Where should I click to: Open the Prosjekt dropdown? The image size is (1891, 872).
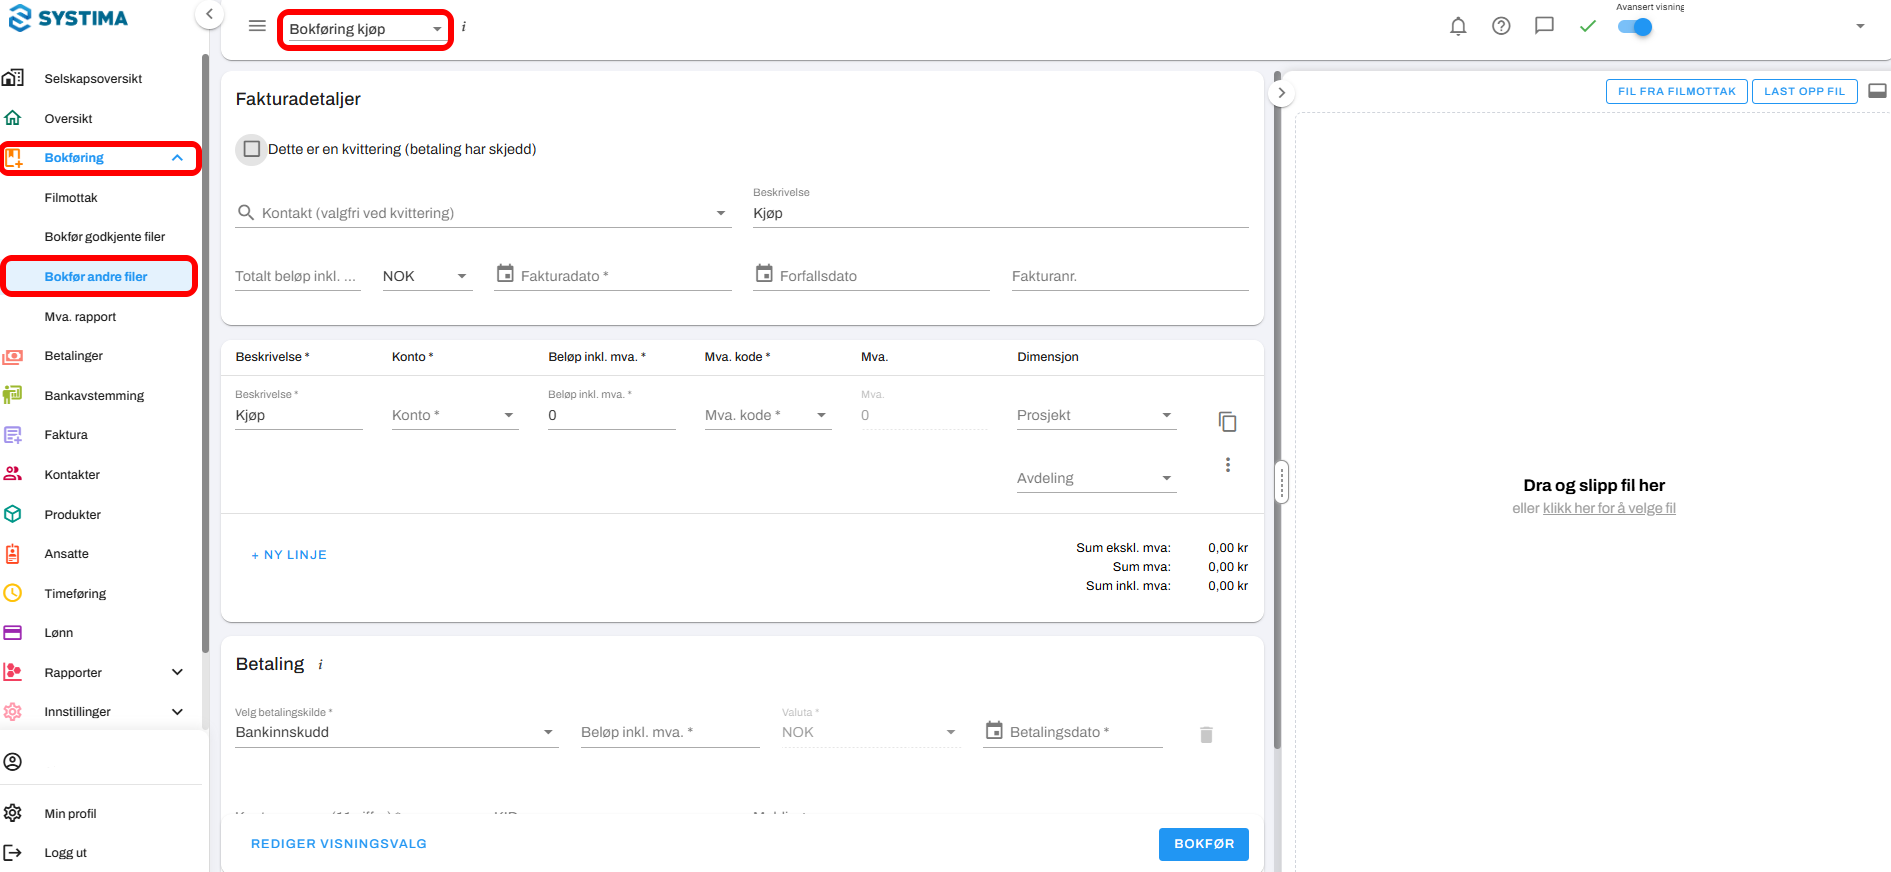point(1096,415)
